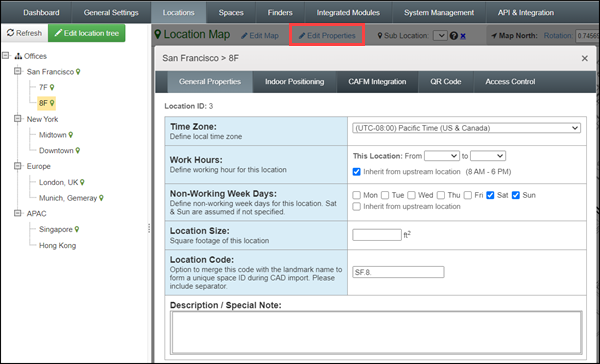Check the Tue non-working day checkbox
The height and width of the screenshot is (364, 600).
[x=385, y=195]
